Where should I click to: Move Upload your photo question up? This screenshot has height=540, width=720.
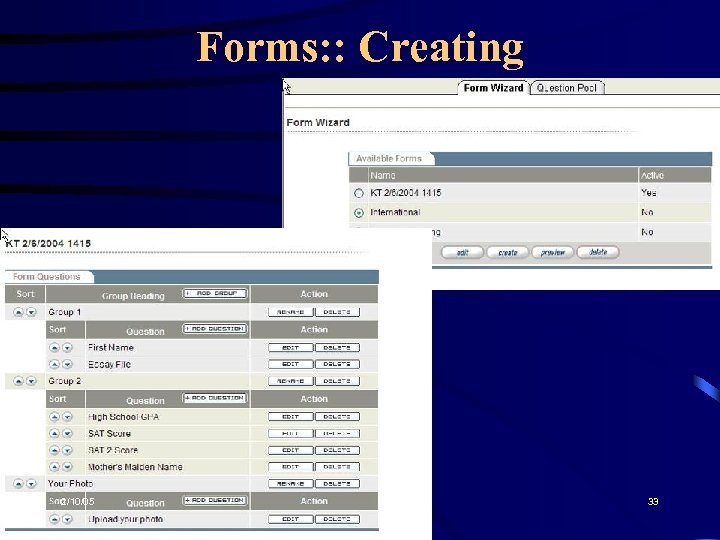(x=55, y=519)
